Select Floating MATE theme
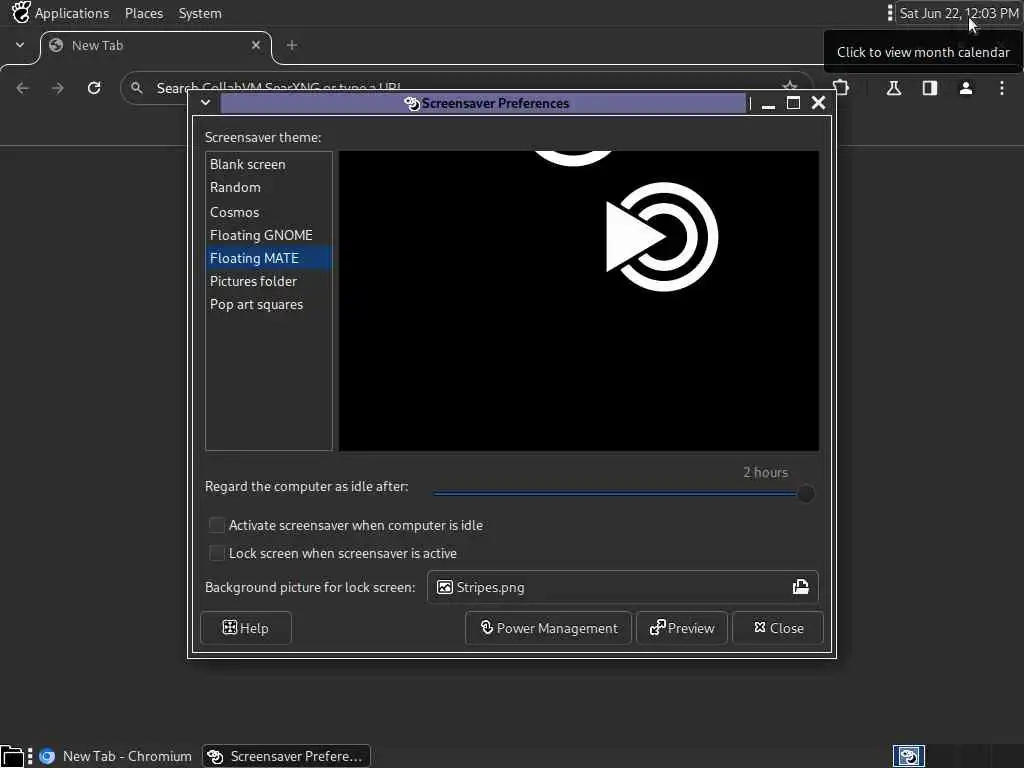This screenshot has width=1024, height=768. (x=269, y=258)
